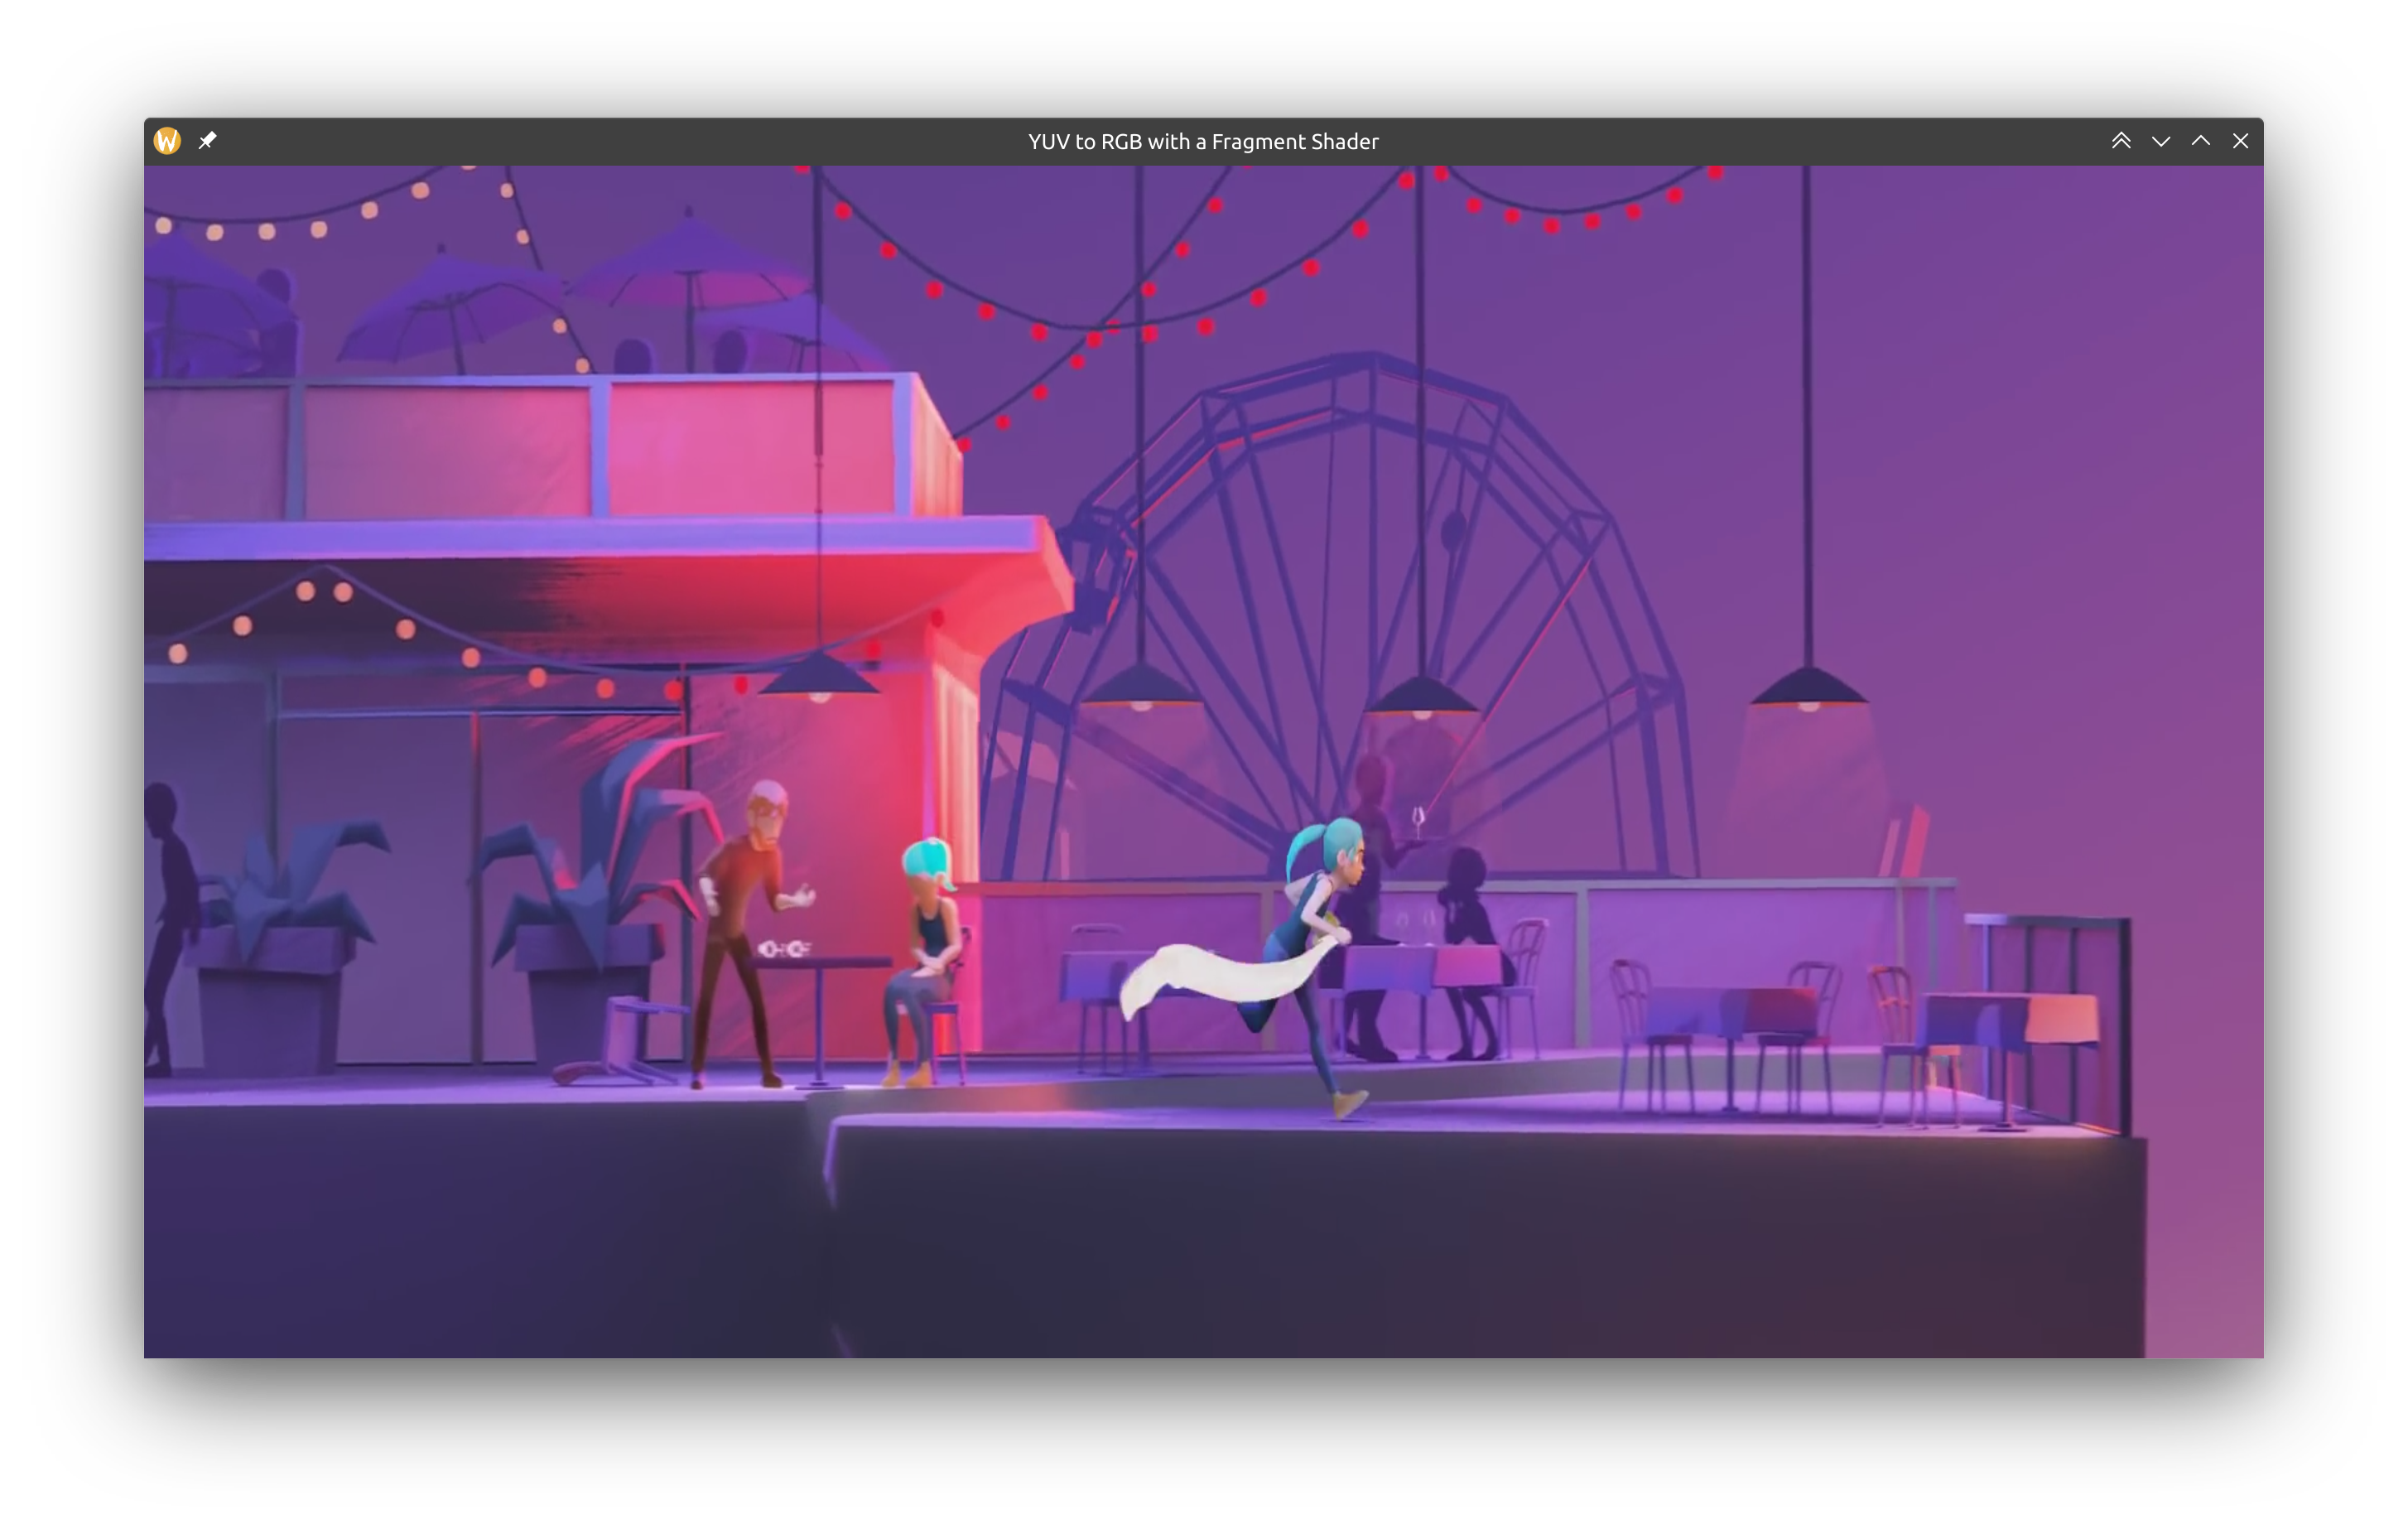2408x1529 pixels.
Task: Click the orange tablecloth at far right
Action: (2062, 1018)
